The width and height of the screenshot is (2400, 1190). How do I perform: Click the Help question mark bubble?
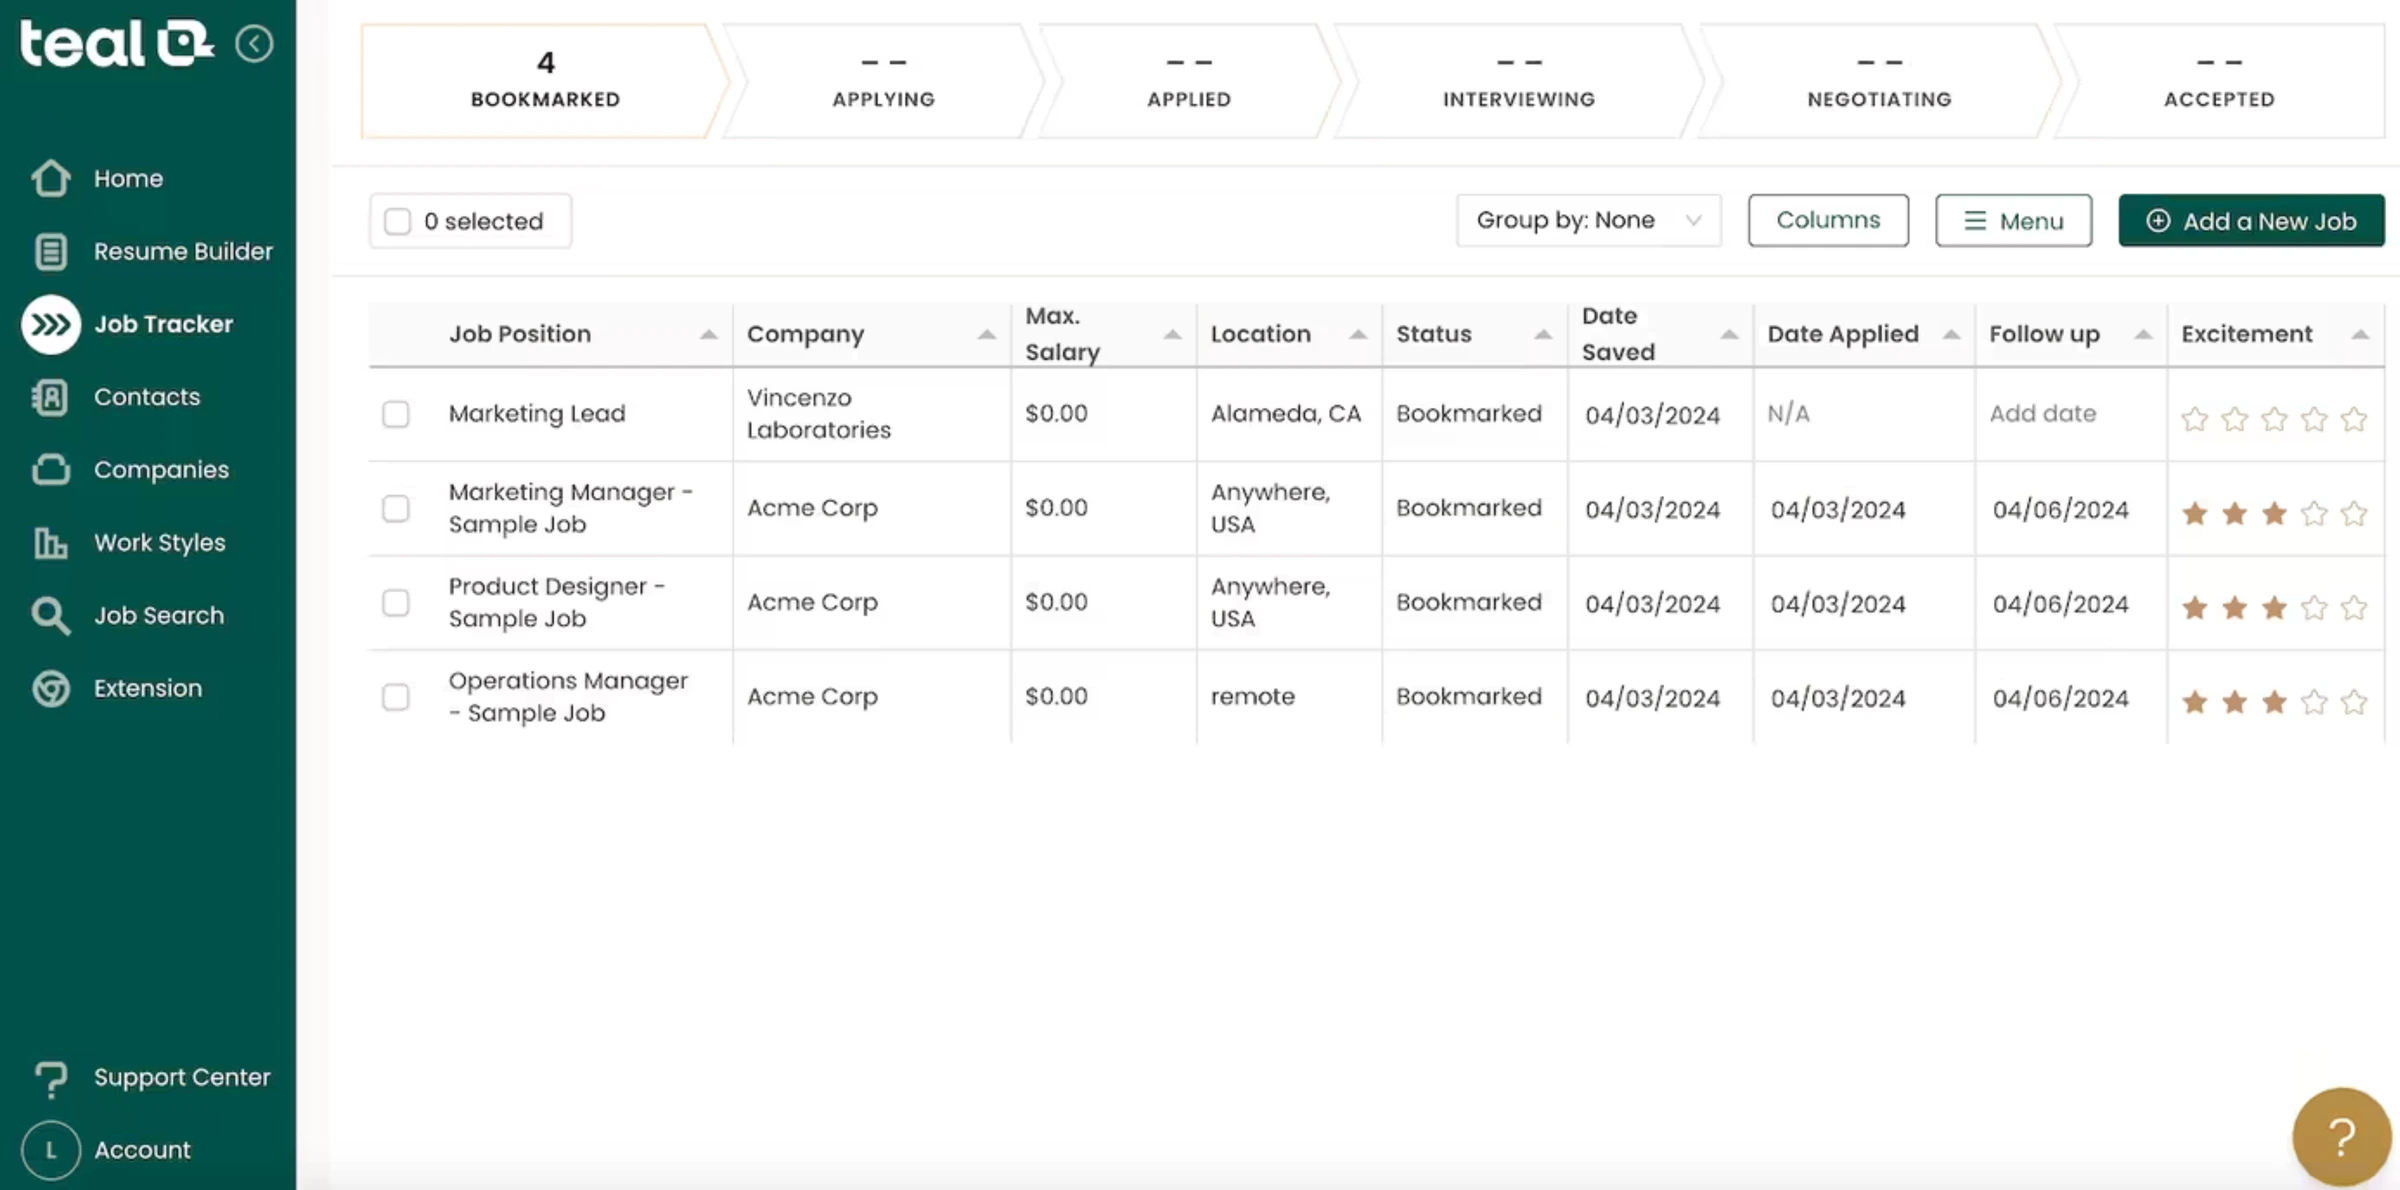click(x=2342, y=1134)
